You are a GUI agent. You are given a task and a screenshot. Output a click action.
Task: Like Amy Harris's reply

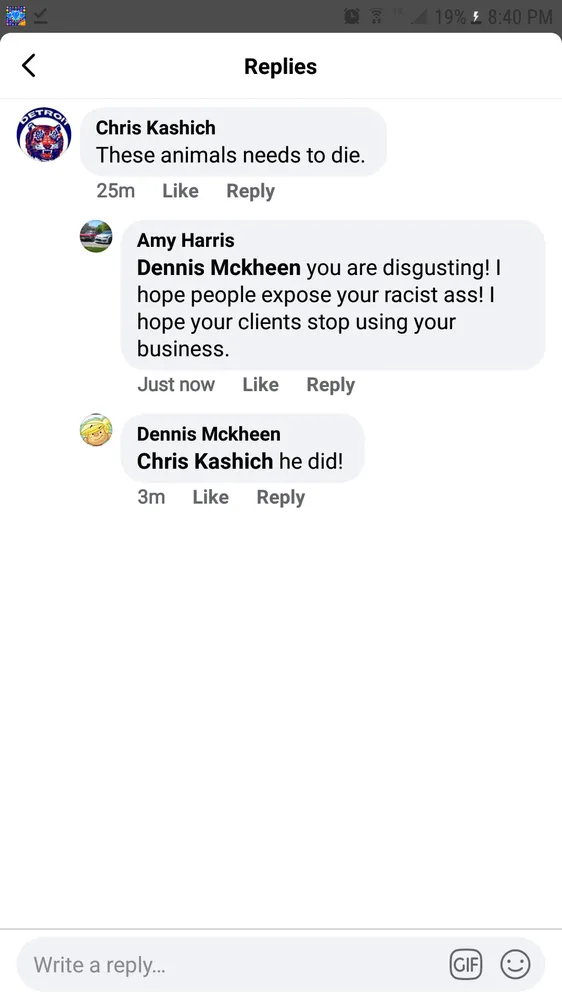(x=260, y=385)
